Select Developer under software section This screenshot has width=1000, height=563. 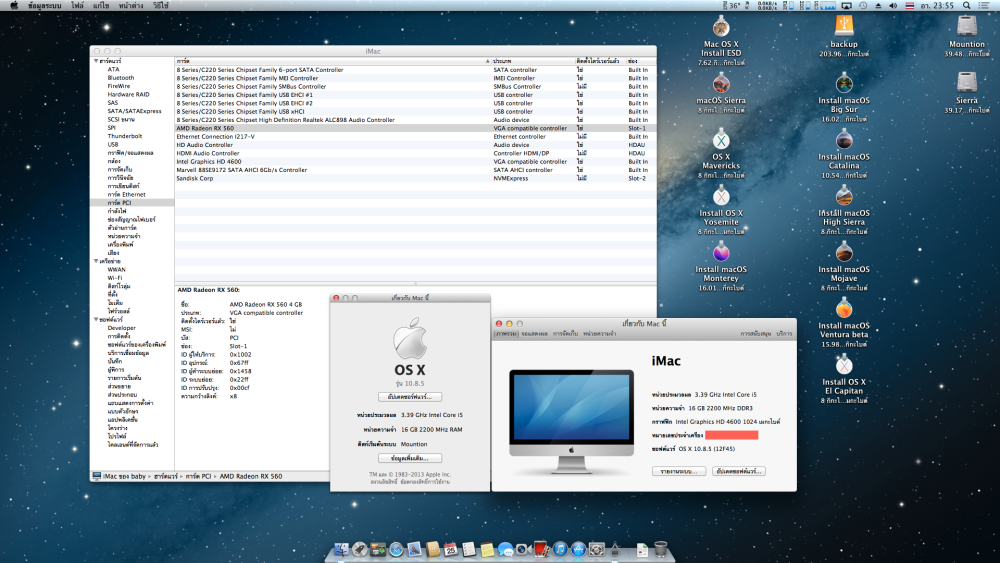[121, 328]
